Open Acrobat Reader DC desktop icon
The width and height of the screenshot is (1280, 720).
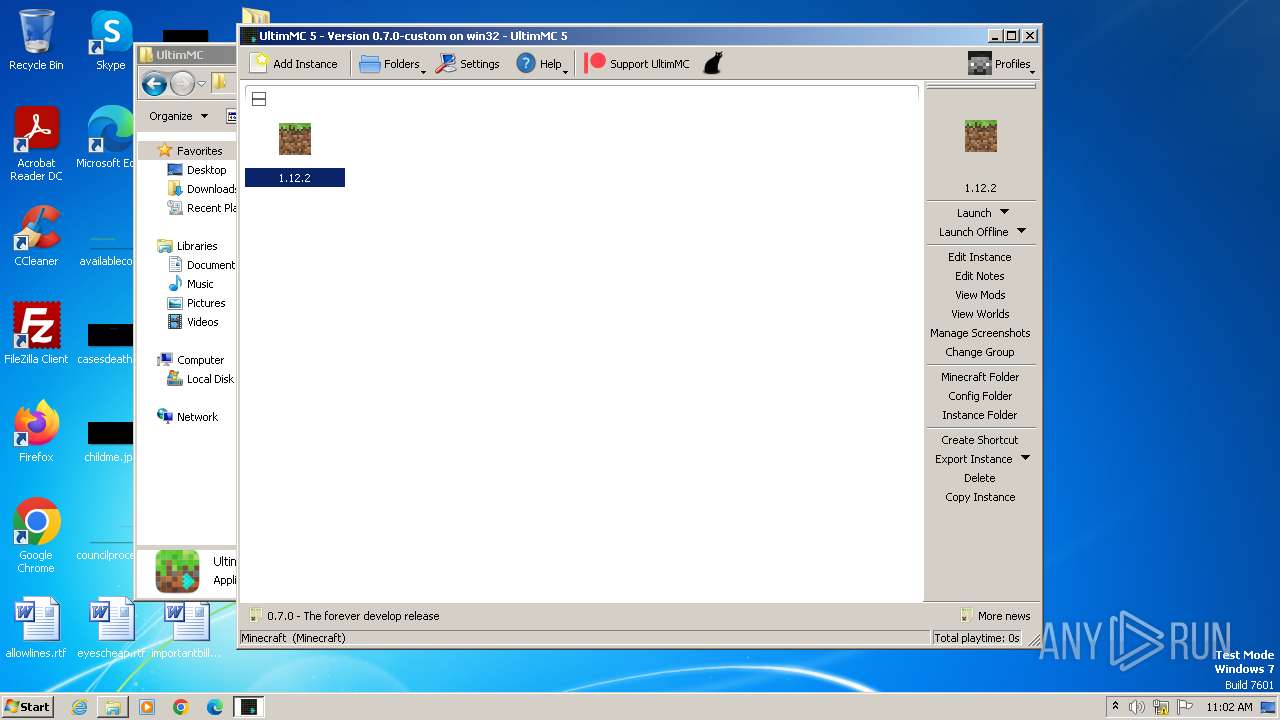coord(36,144)
